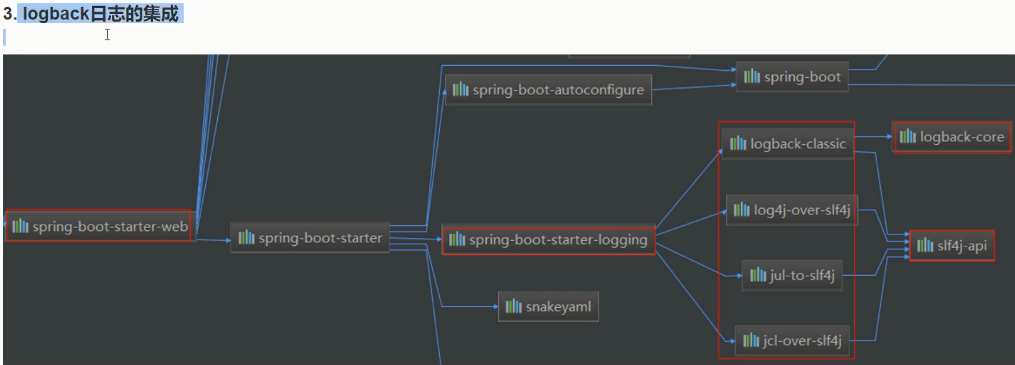The image size is (1015, 365).
Task: Select the slf4j-api node
Action: click(x=952, y=245)
